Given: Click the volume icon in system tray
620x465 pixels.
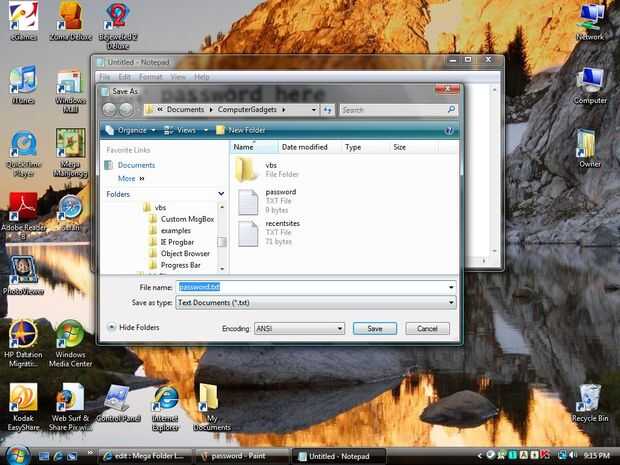Looking at the screenshot, I should (x=573, y=456).
